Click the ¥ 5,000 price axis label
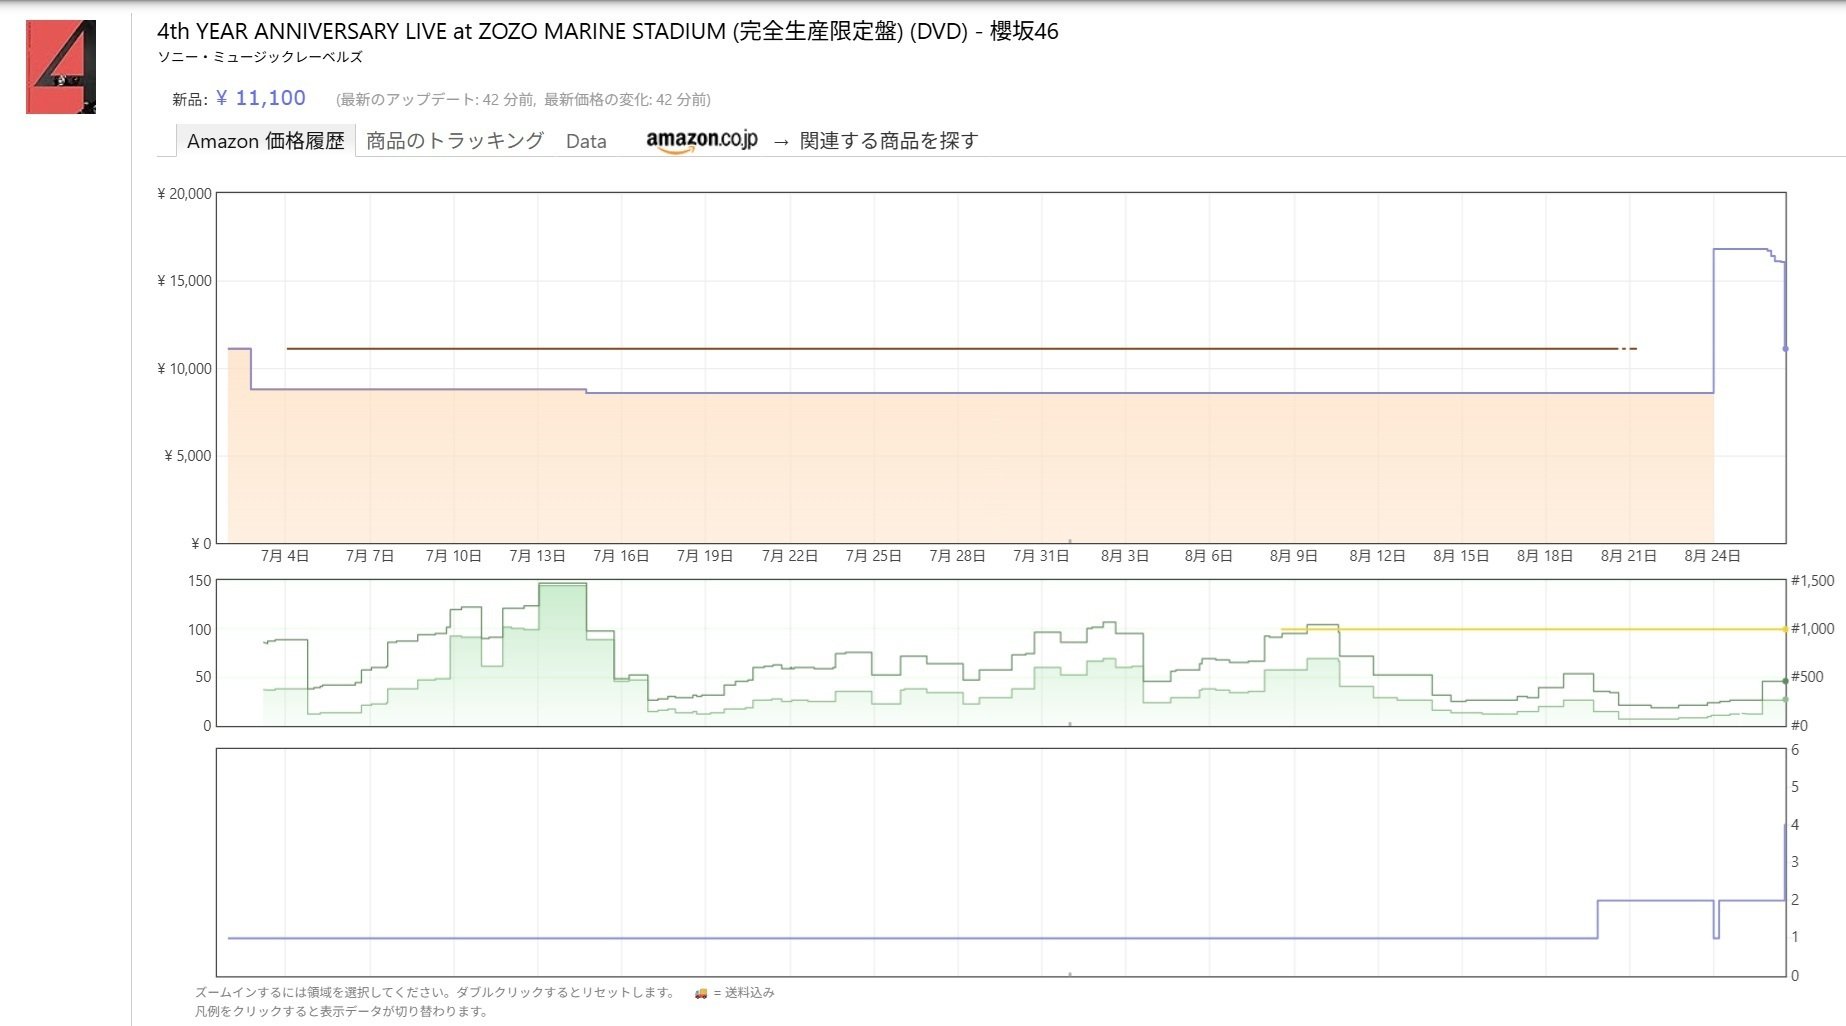 [188, 456]
